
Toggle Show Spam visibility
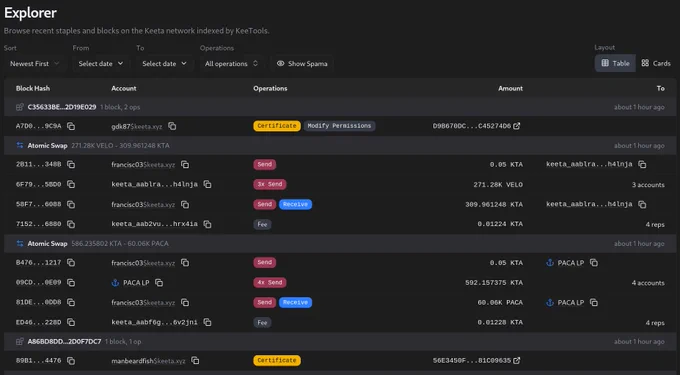(302, 64)
